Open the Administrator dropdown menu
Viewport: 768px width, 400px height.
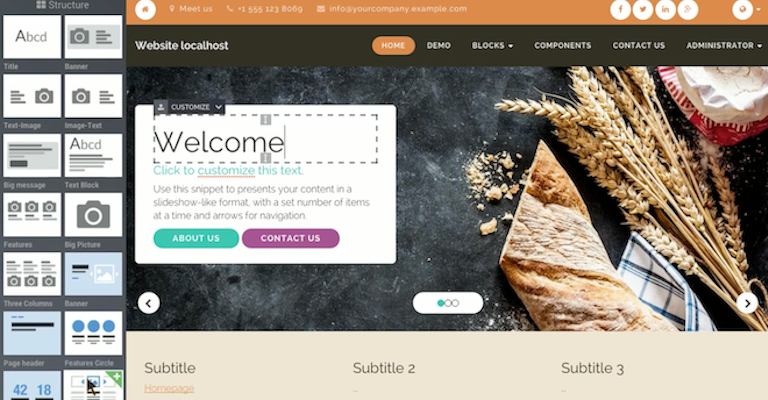(x=724, y=46)
